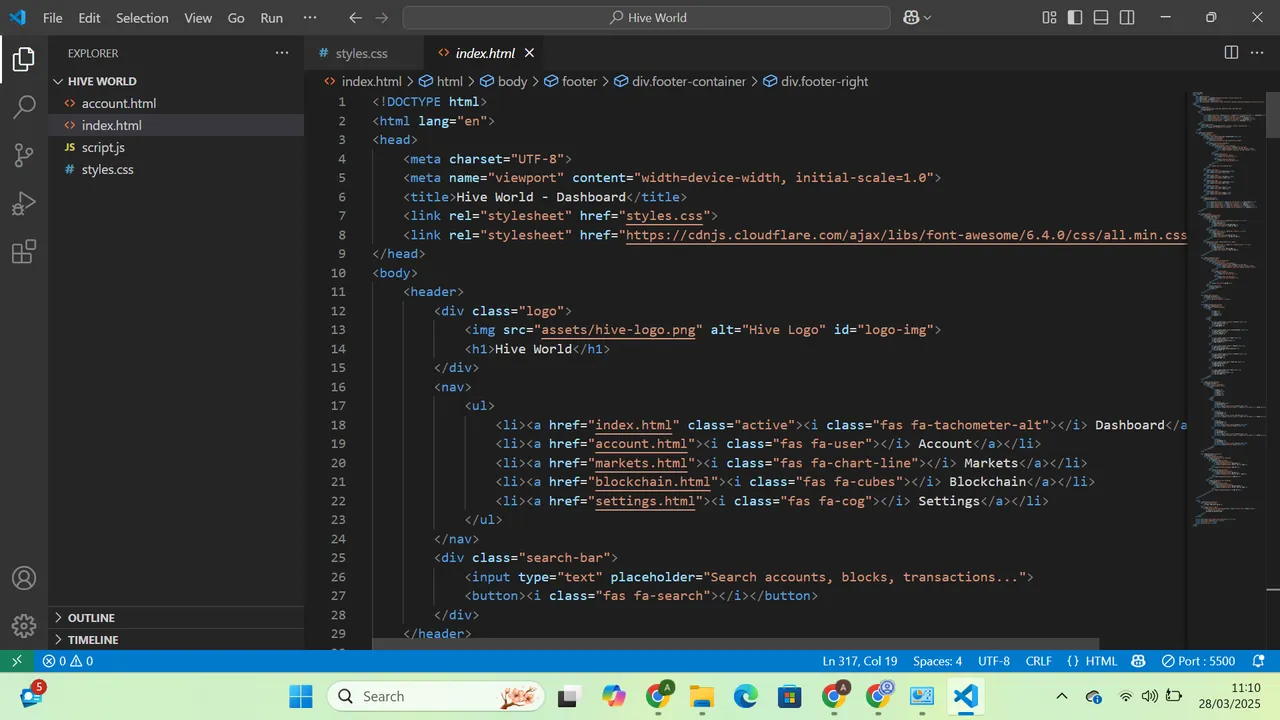Click the footer breadcrumb item
The width and height of the screenshot is (1280, 720).
570,81
